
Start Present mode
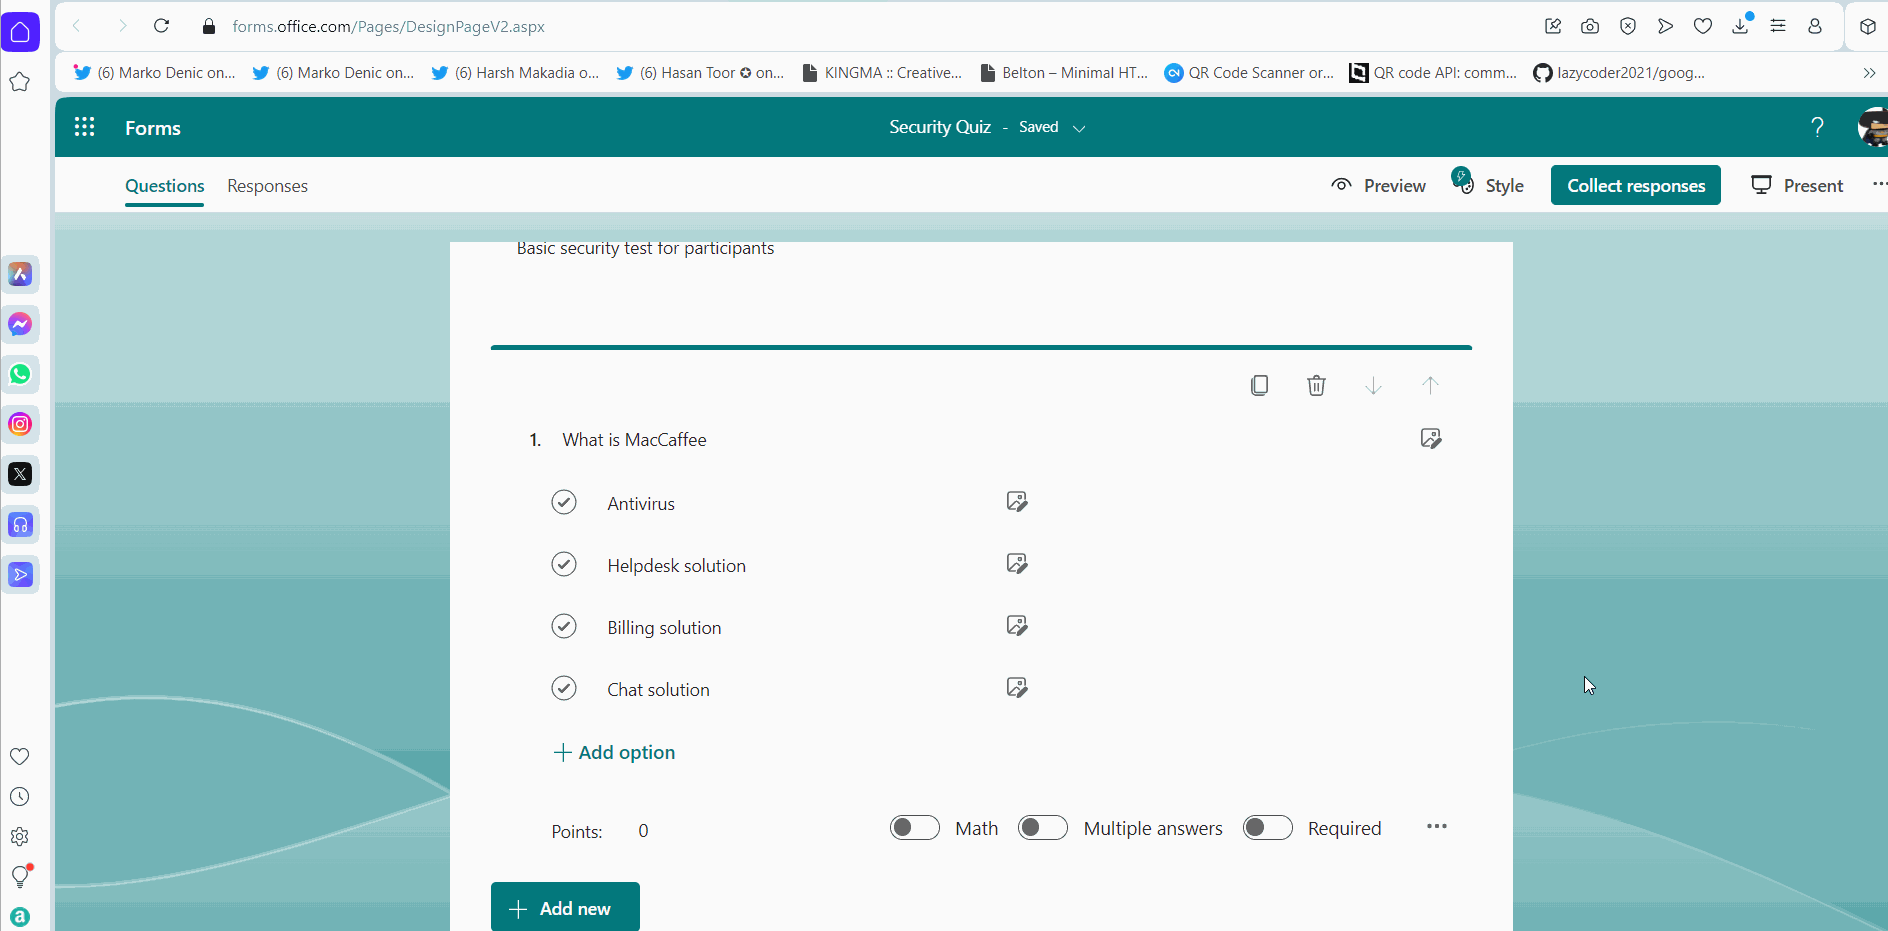tap(1798, 185)
